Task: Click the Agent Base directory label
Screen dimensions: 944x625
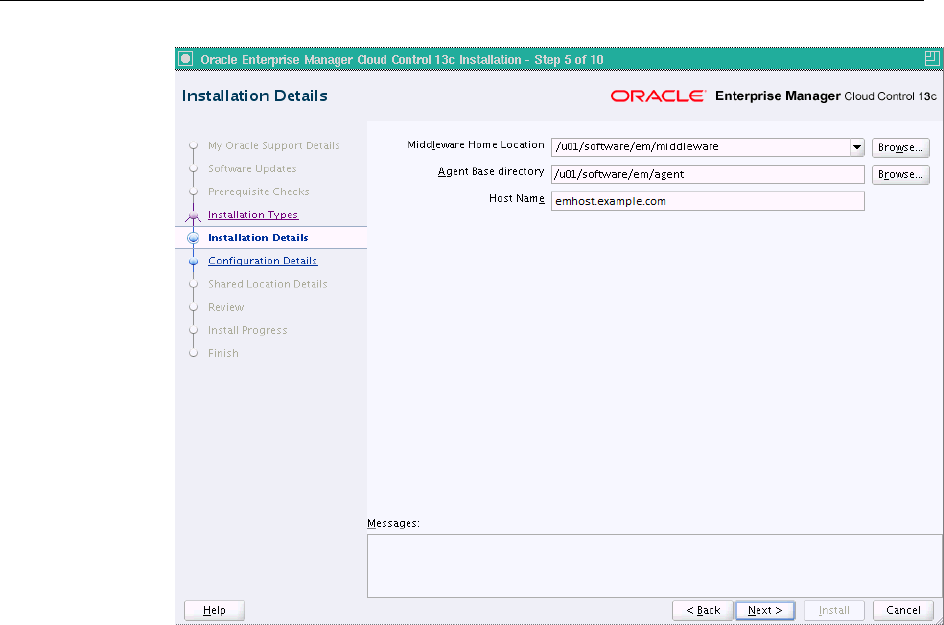Action: pos(491,172)
